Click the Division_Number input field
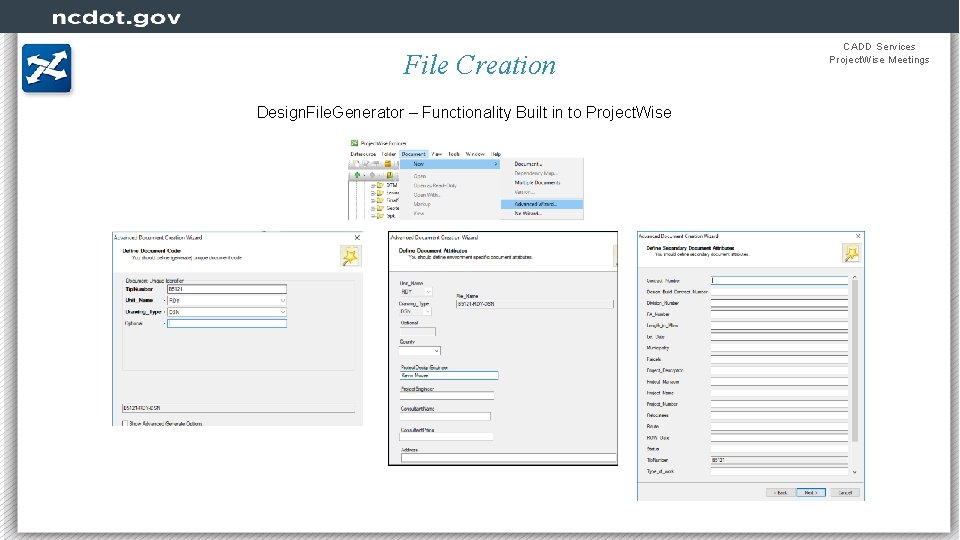Image resolution: width=960 pixels, height=540 pixels. (x=779, y=303)
